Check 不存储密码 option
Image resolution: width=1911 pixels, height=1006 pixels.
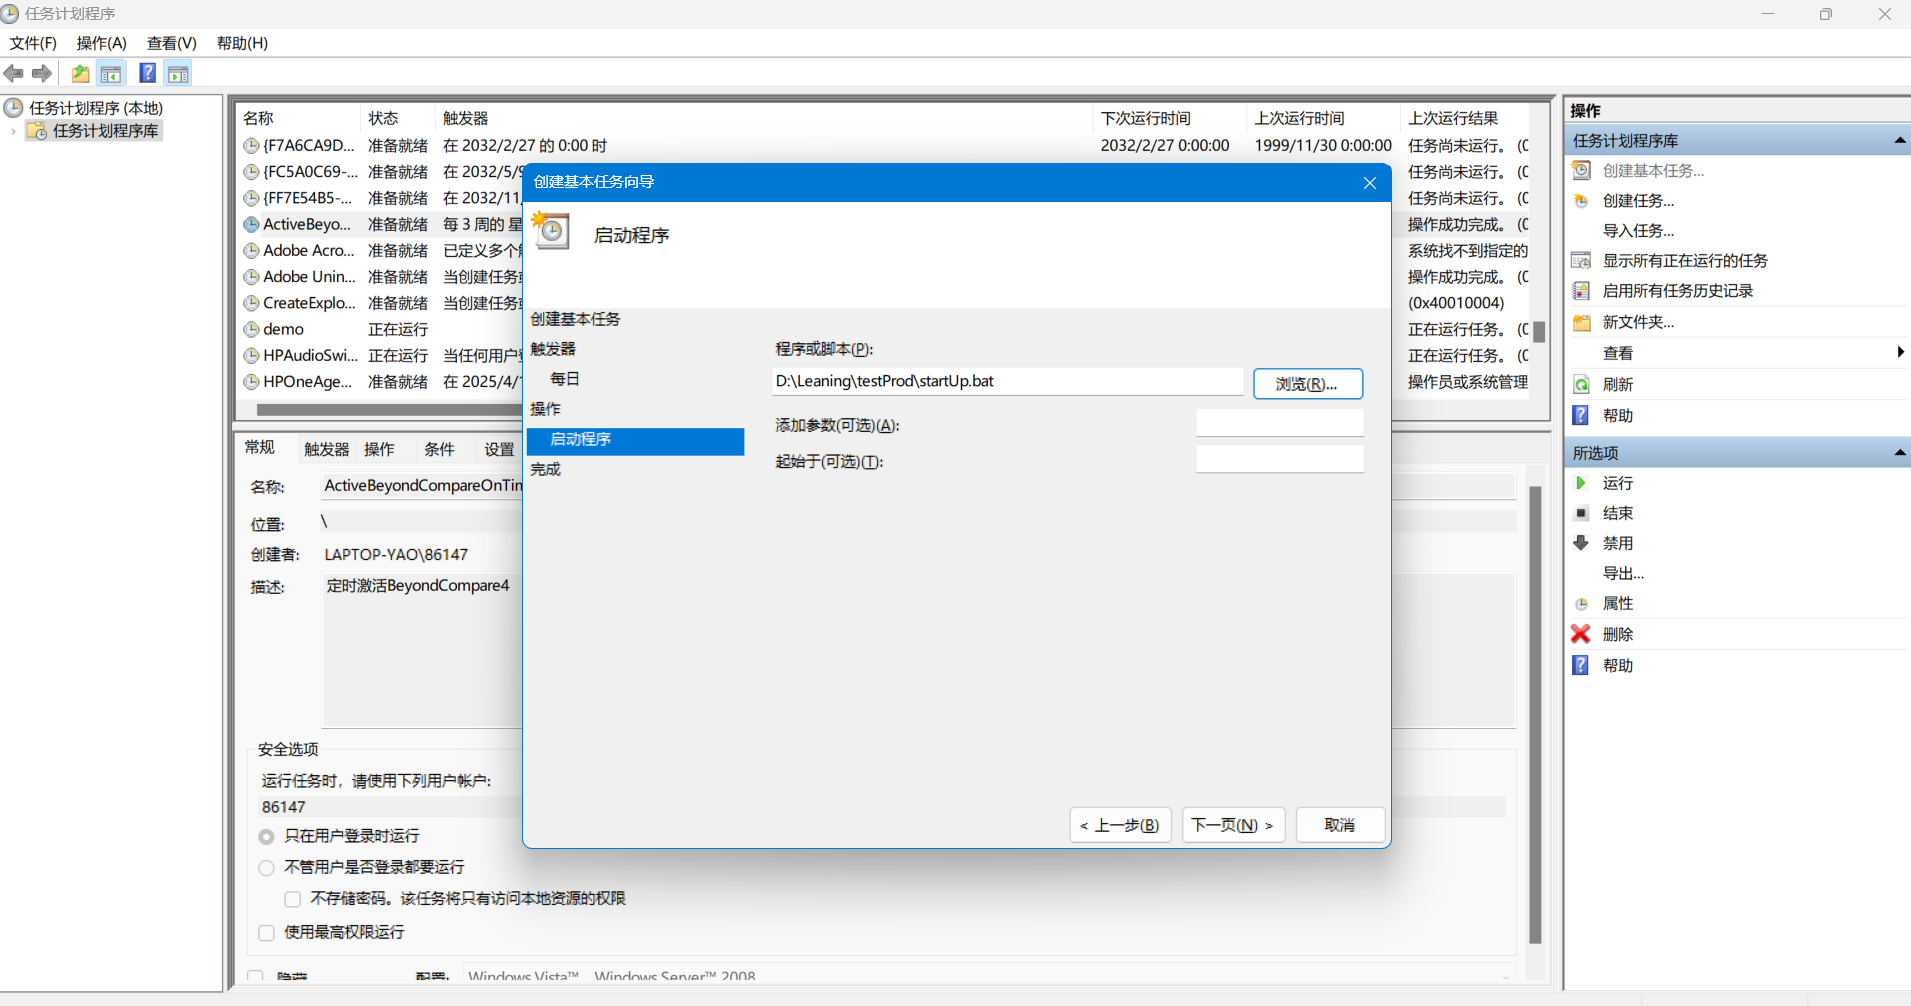[292, 898]
